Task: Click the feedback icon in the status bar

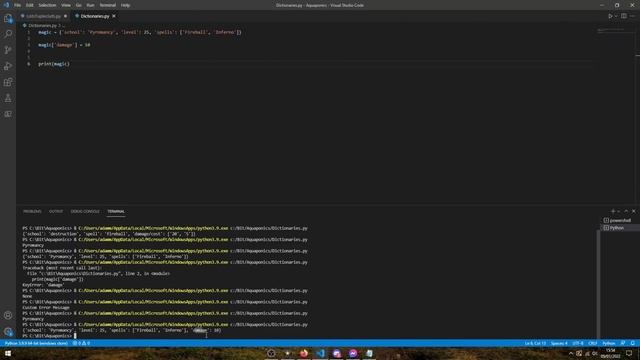Action: pos(623,343)
